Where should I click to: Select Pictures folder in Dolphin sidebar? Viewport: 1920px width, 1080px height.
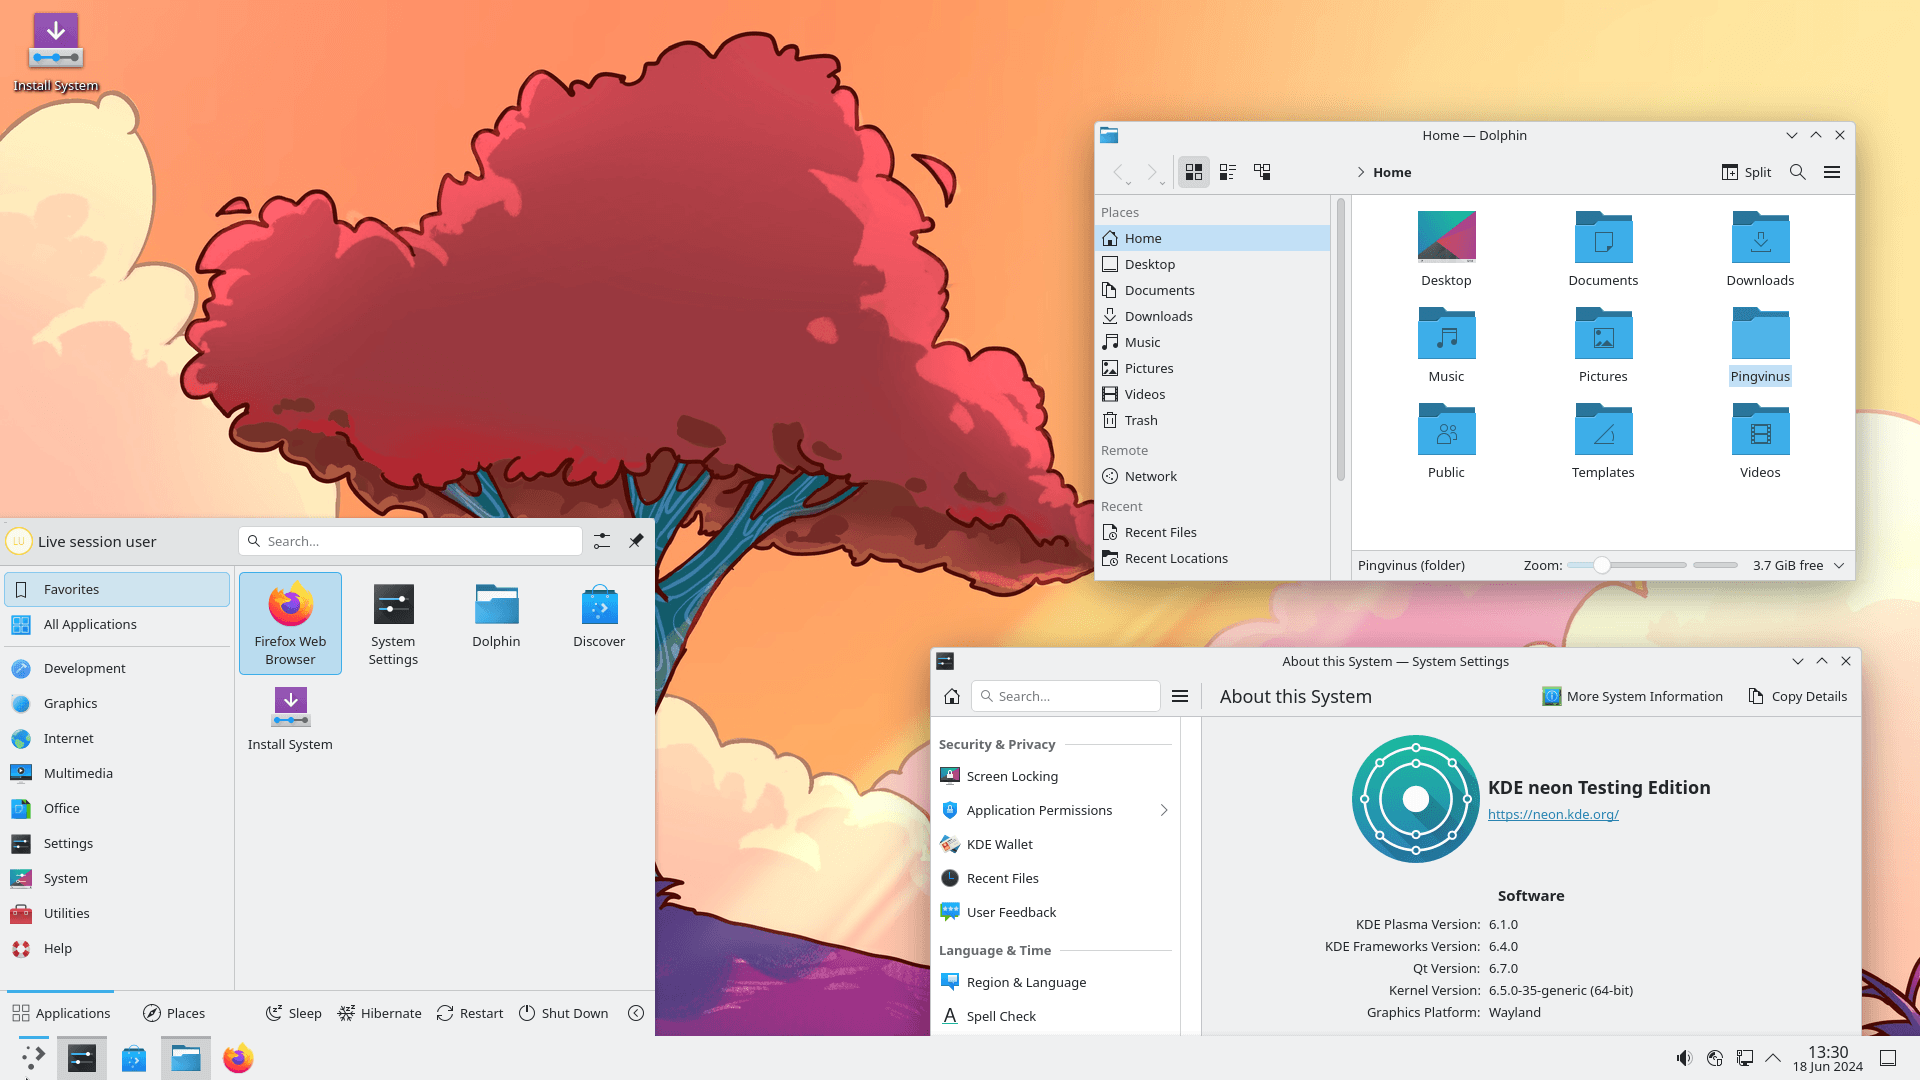[x=1147, y=367]
